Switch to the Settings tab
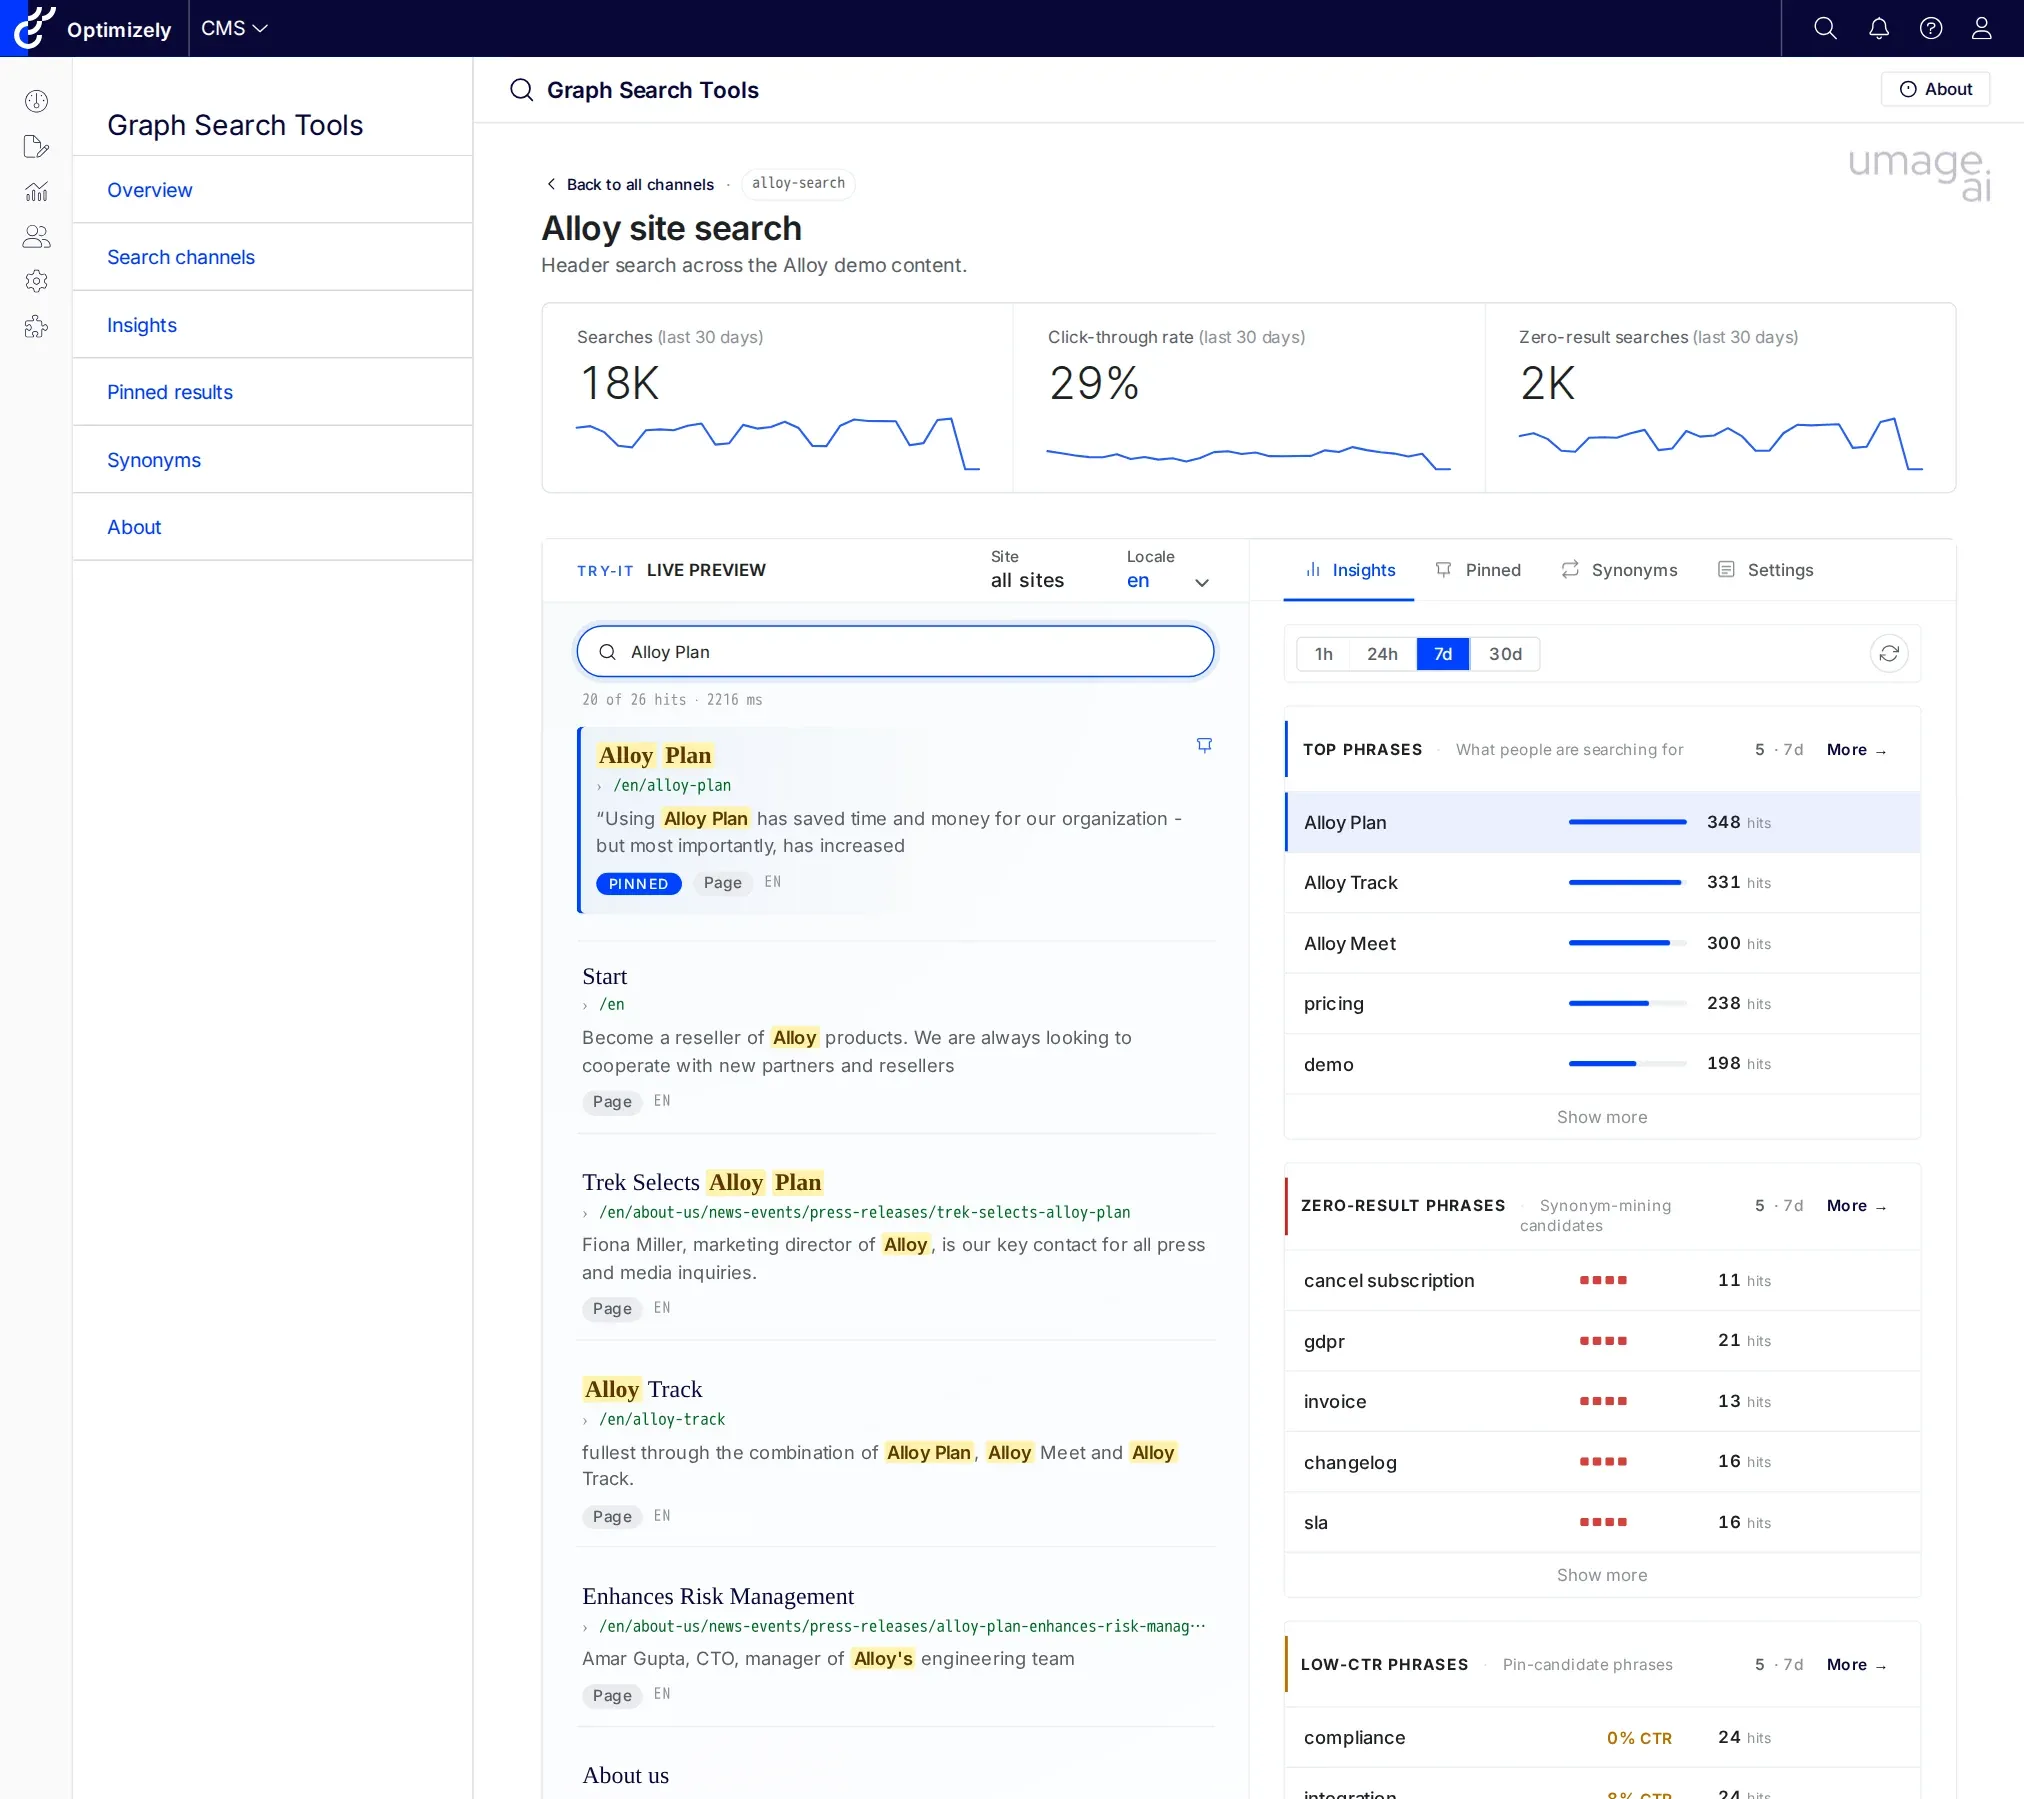This screenshot has width=2024, height=1799. (x=1765, y=570)
